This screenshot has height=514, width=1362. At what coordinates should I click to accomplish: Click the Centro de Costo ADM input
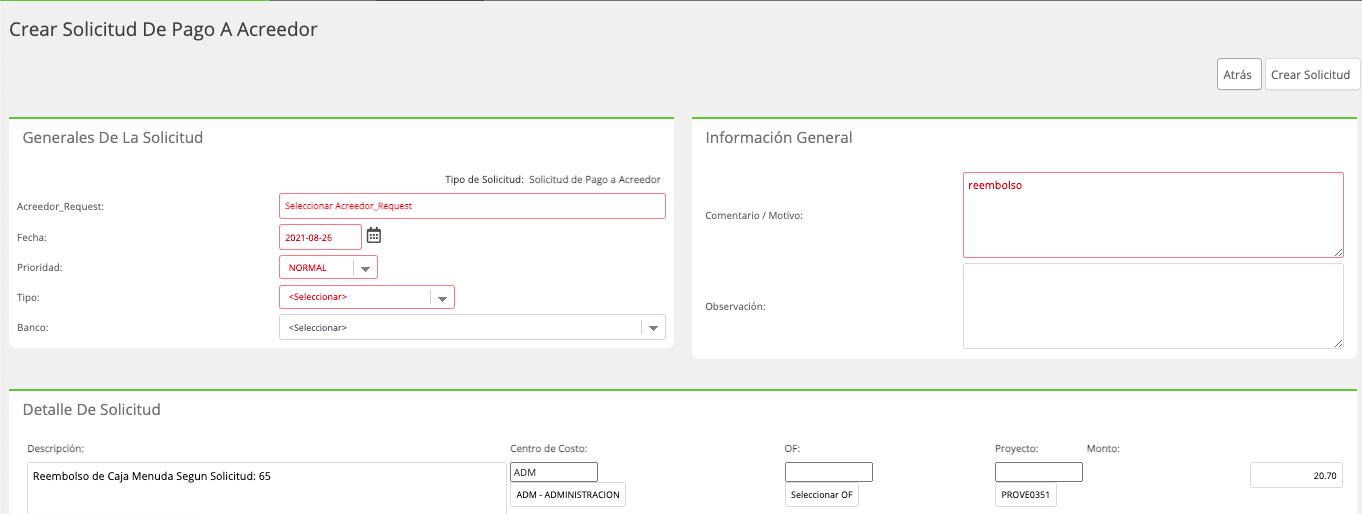pos(554,472)
